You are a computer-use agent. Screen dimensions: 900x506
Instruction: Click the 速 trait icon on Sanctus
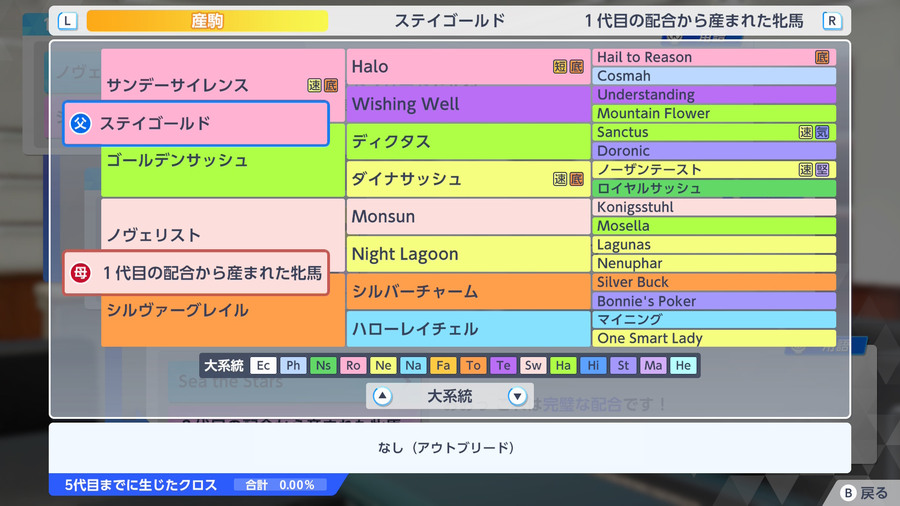coord(806,132)
